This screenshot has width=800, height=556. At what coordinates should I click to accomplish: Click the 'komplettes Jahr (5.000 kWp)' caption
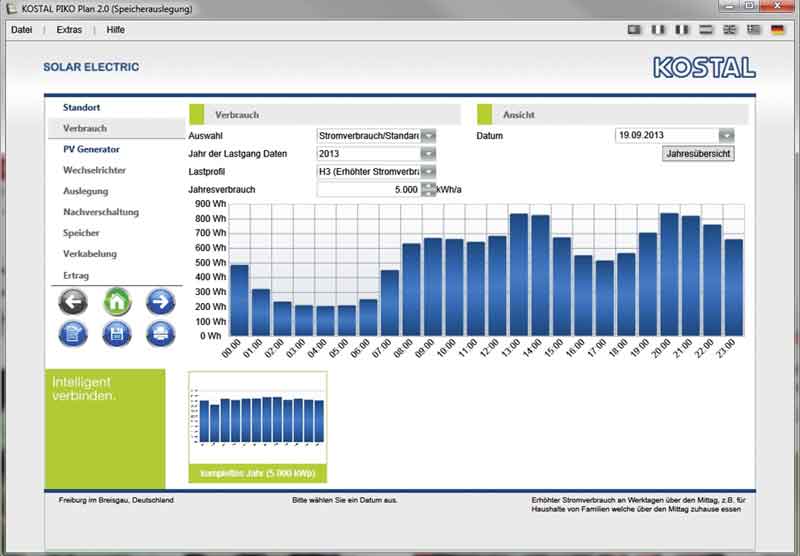pyautogui.click(x=258, y=473)
